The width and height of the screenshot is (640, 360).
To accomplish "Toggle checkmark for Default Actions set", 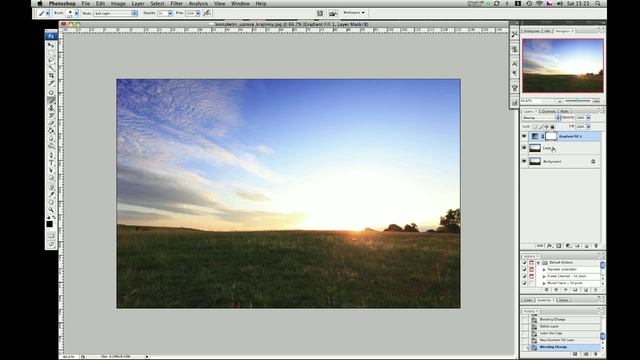I will coord(524,263).
